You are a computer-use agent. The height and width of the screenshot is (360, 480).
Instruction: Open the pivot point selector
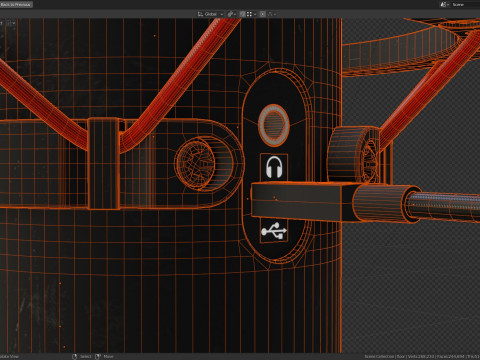[232, 14]
